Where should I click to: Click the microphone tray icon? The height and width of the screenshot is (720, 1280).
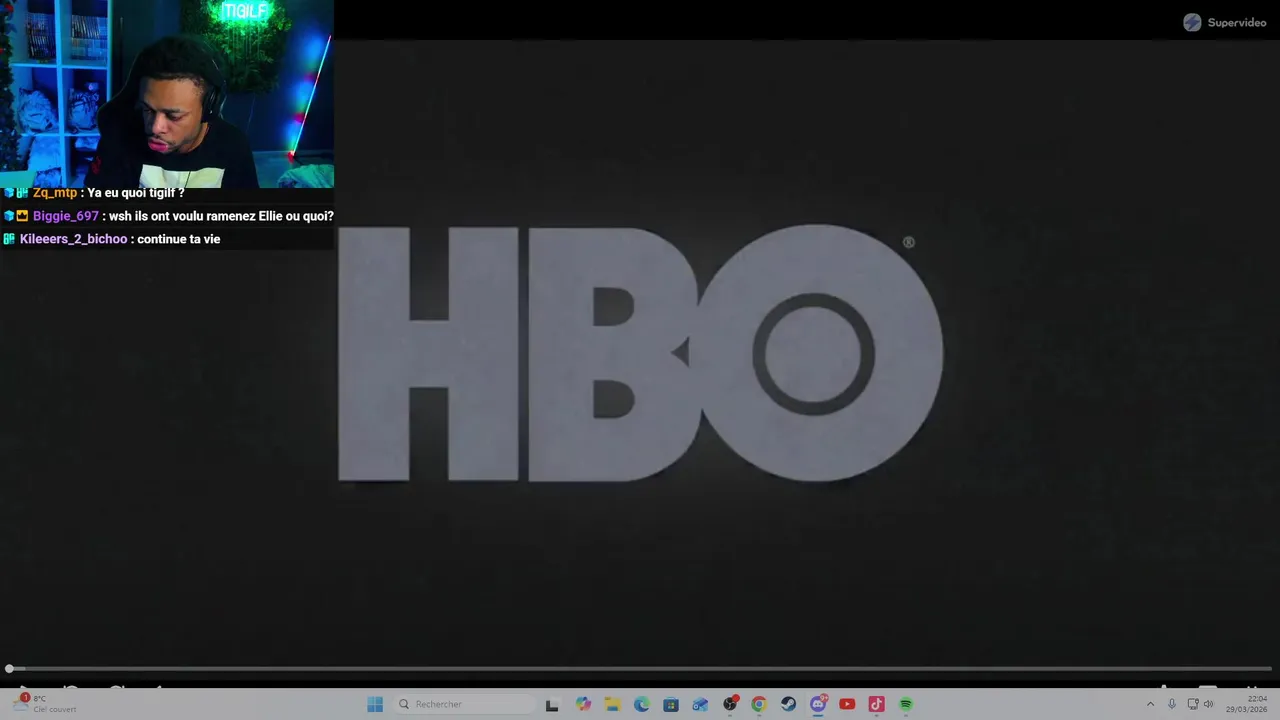[1172, 704]
